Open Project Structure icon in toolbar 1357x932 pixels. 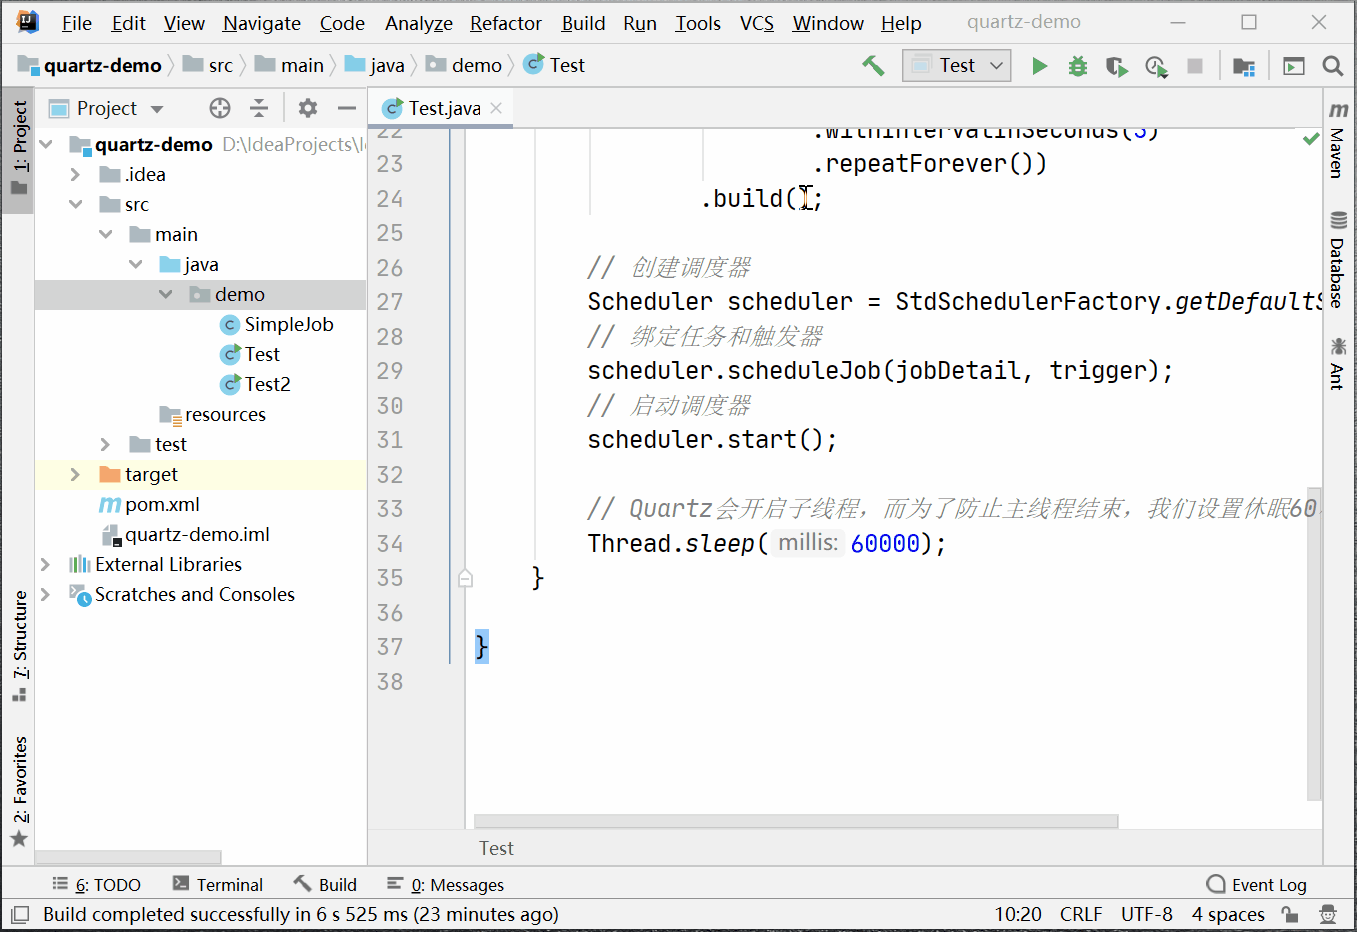click(1243, 66)
